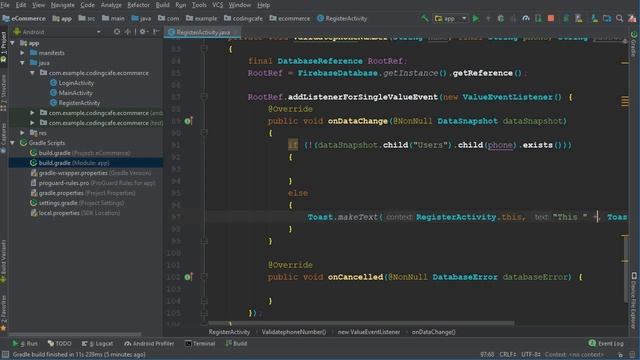Open Search Everywhere magnifier icon
Screen dimensions: 640x360
coord(620,18)
